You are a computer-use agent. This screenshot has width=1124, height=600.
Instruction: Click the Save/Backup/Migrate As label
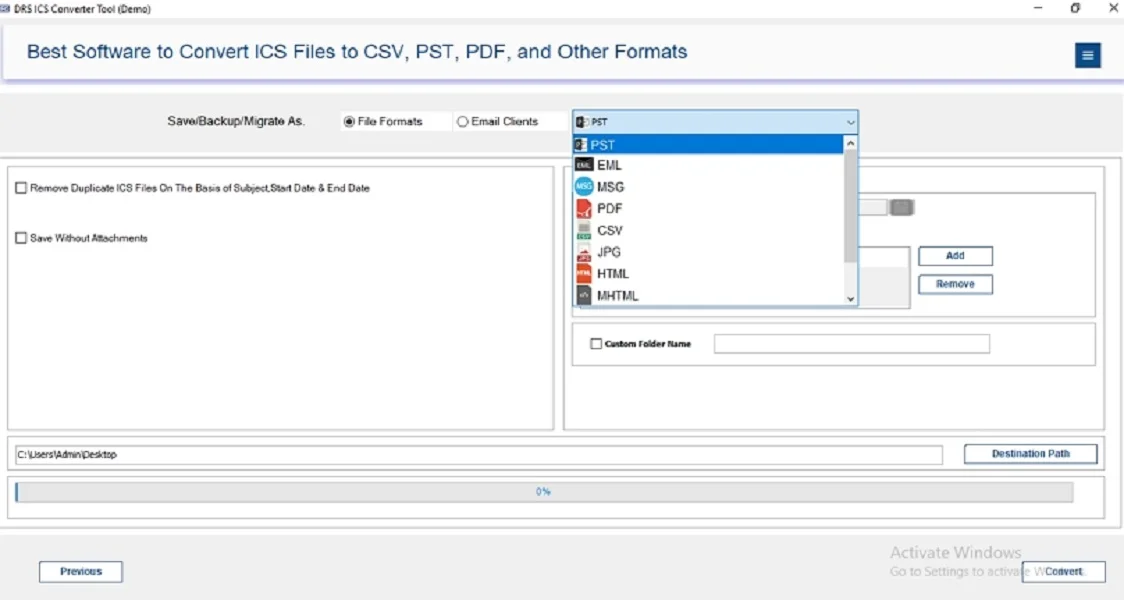pos(236,121)
